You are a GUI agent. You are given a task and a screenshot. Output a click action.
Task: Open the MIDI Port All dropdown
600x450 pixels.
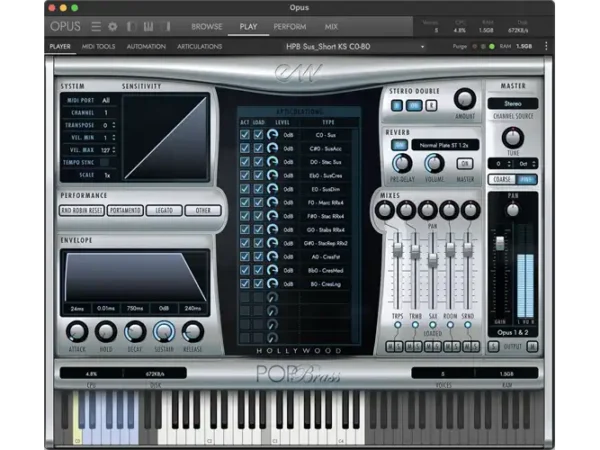tap(106, 100)
